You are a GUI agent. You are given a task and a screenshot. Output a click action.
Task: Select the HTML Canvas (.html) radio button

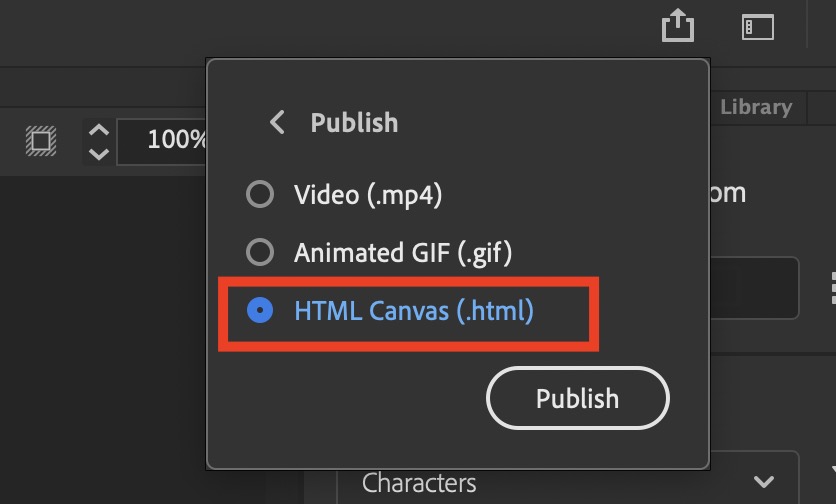tap(260, 310)
